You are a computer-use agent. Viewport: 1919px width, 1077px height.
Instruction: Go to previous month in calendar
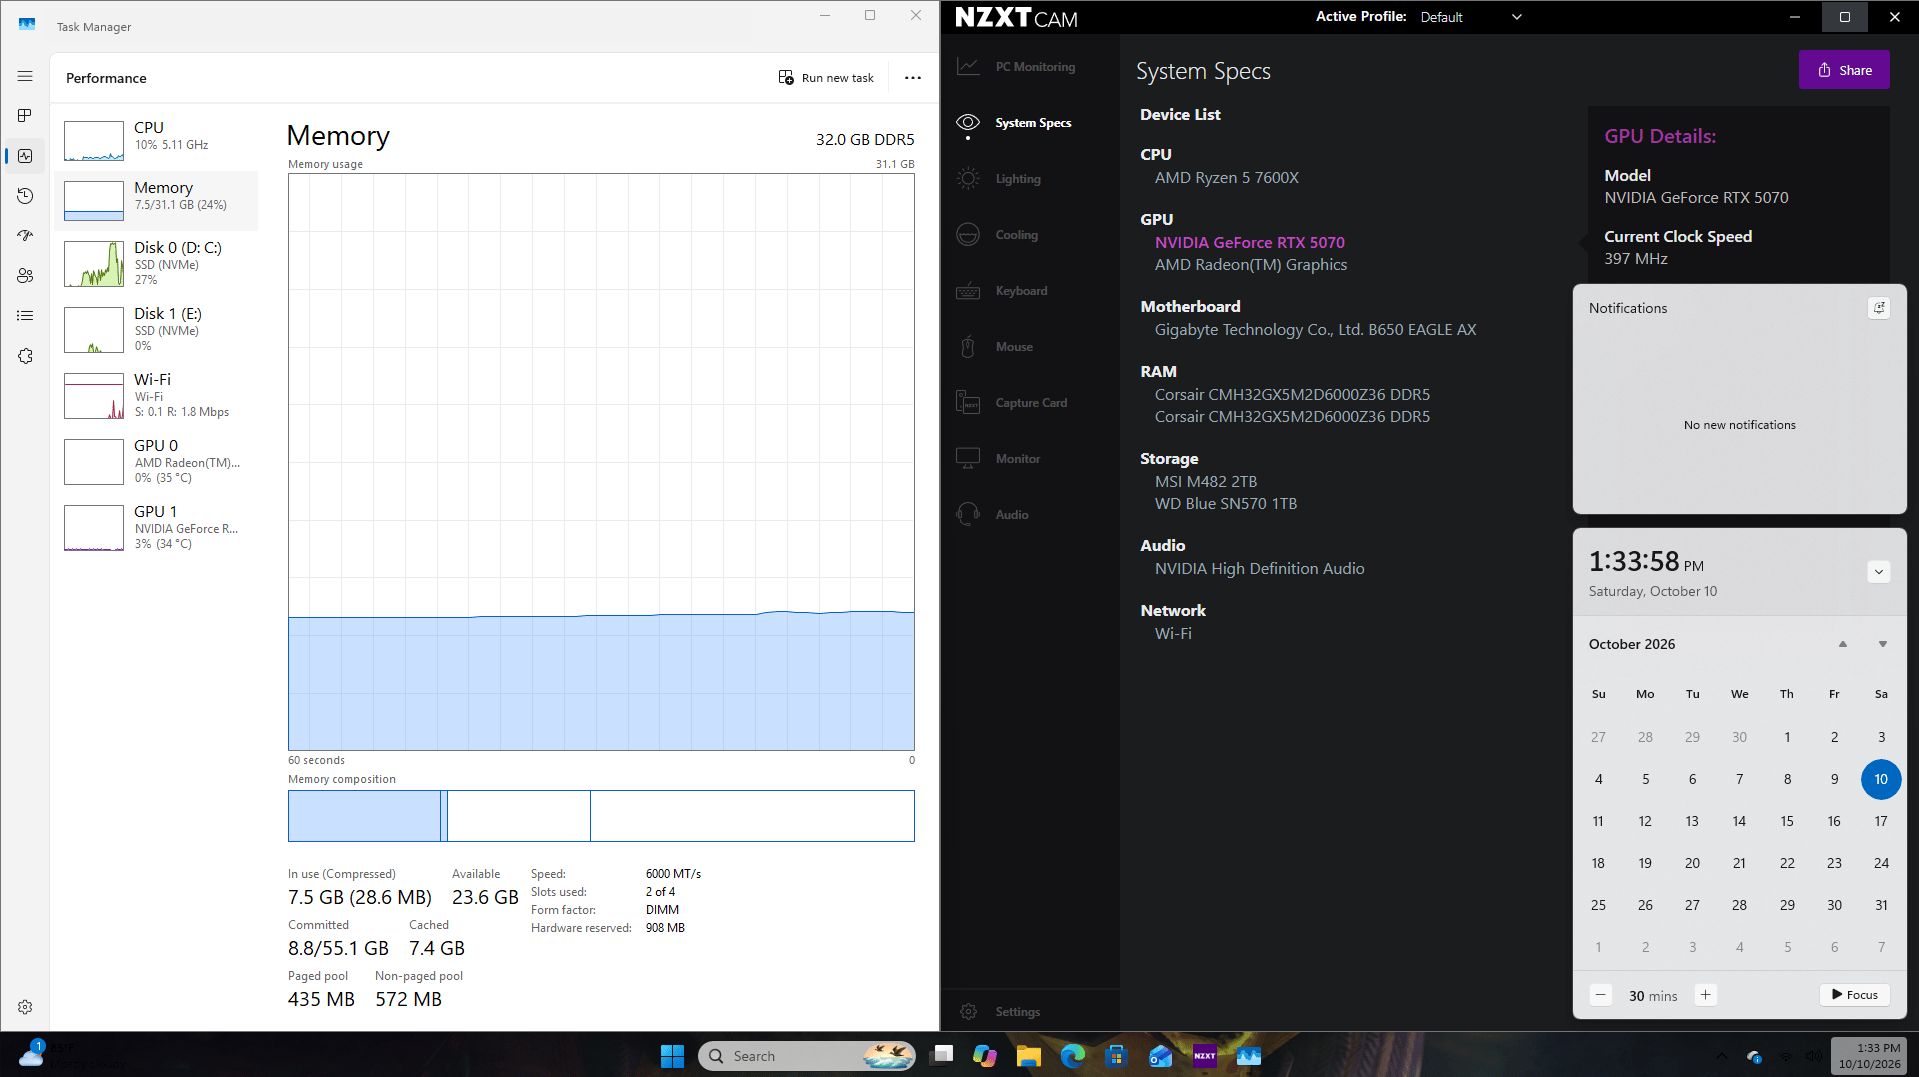coord(1842,644)
